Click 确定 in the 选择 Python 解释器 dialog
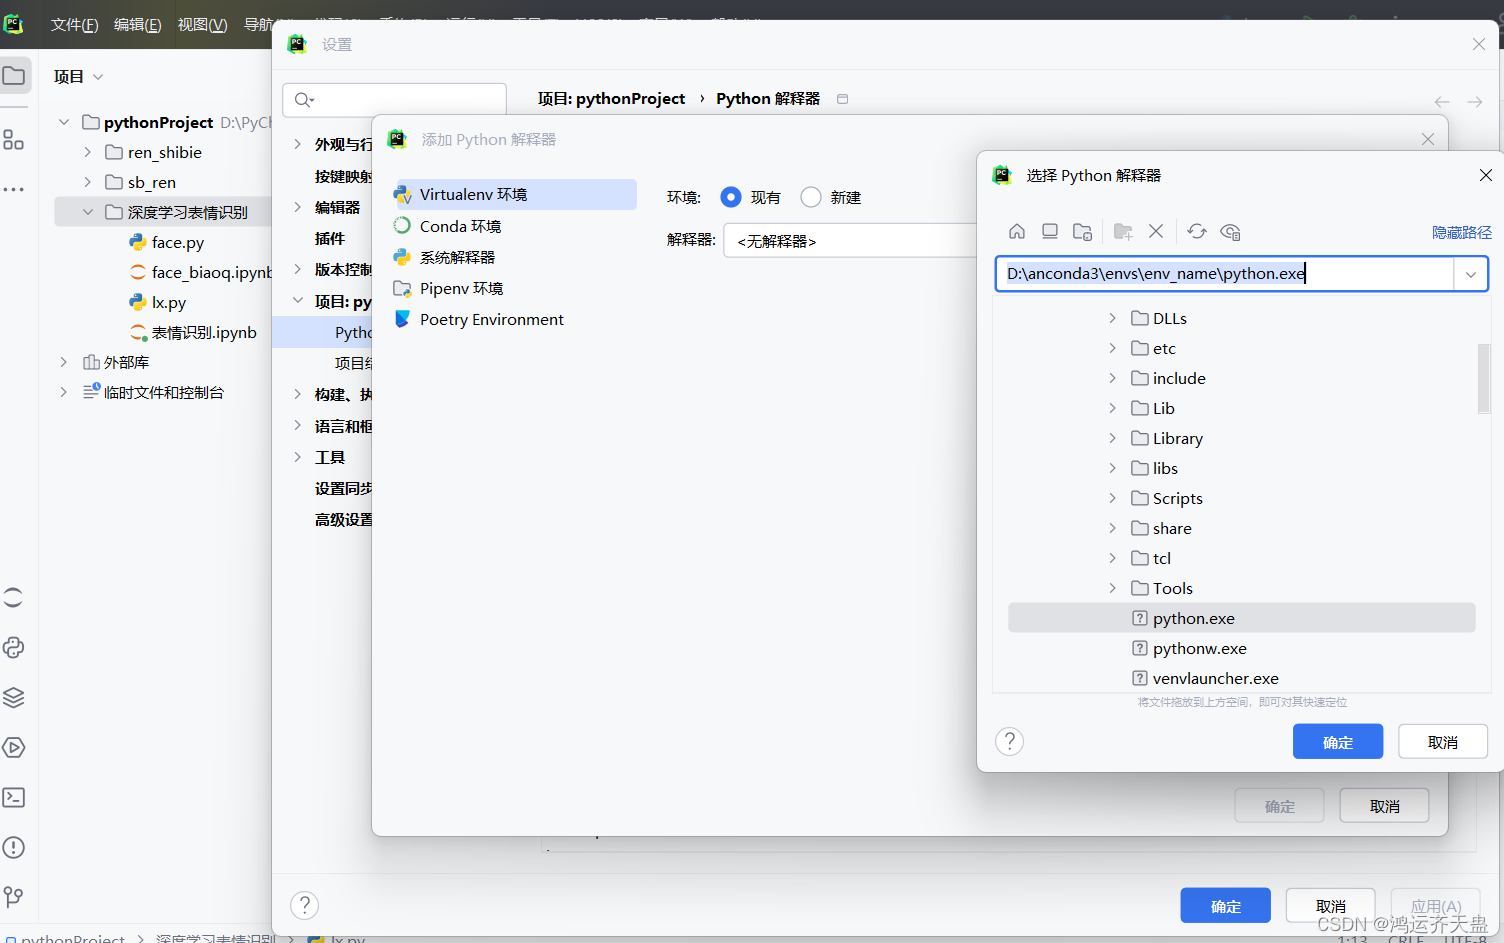1504x943 pixels. pos(1338,742)
